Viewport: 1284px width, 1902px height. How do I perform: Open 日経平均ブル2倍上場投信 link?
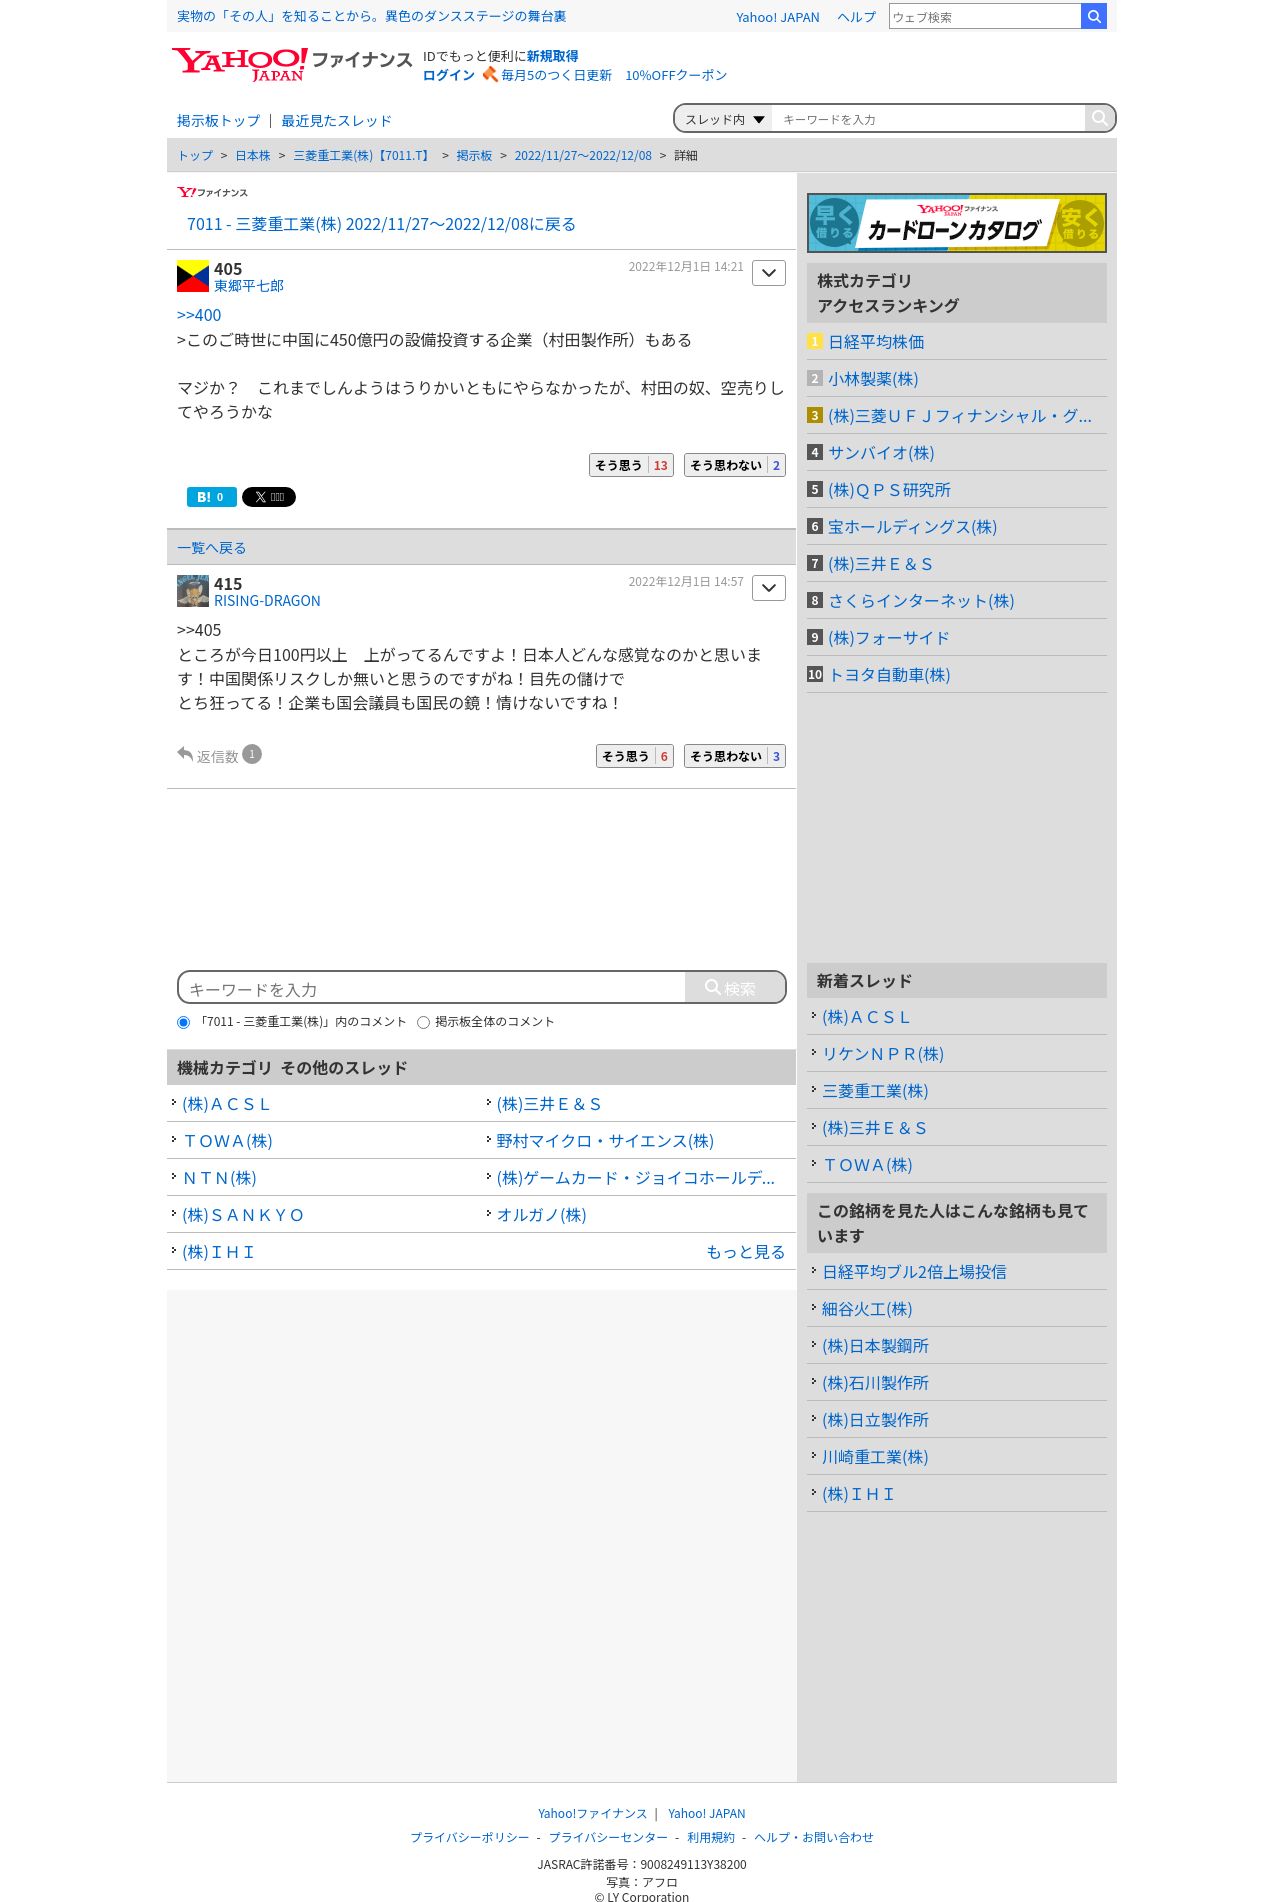click(914, 1272)
